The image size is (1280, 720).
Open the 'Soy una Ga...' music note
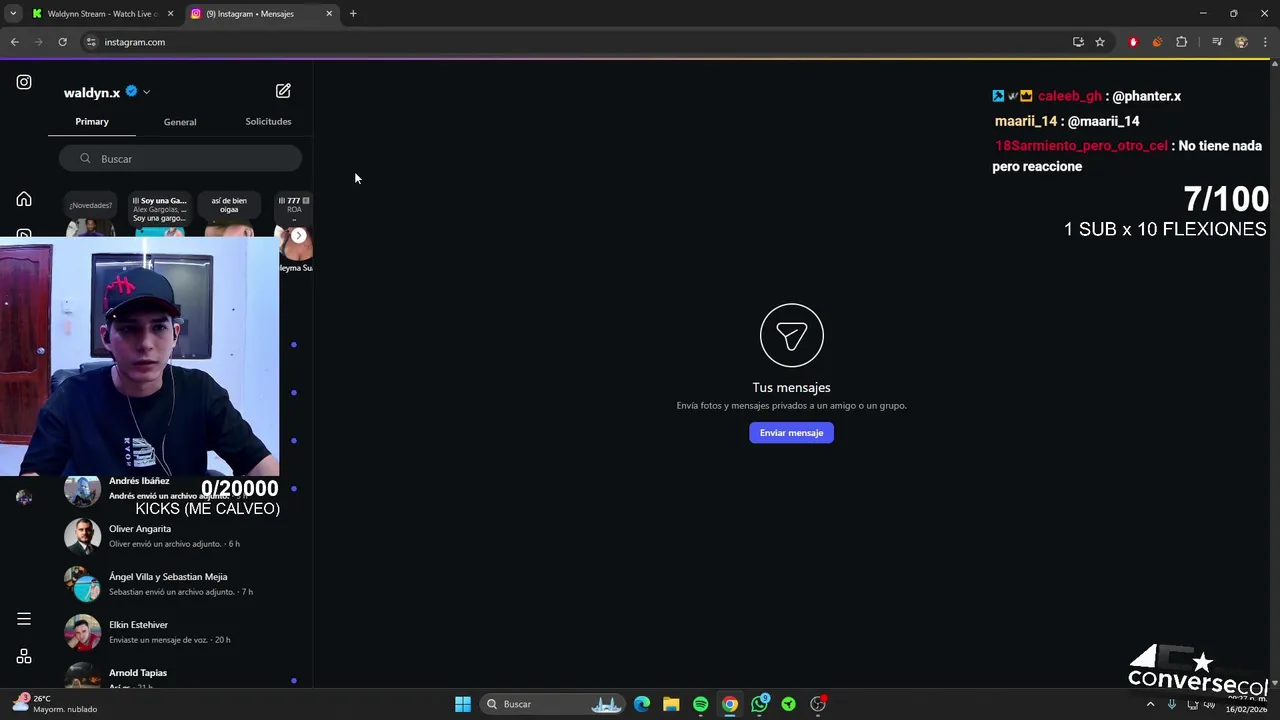(x=160, y=209)
